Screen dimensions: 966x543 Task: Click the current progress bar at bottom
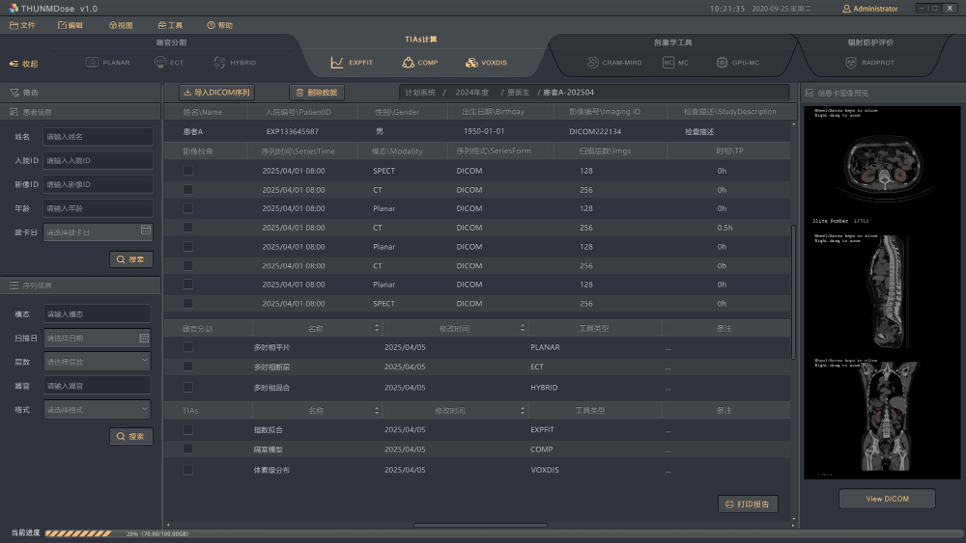click(78, 534)
